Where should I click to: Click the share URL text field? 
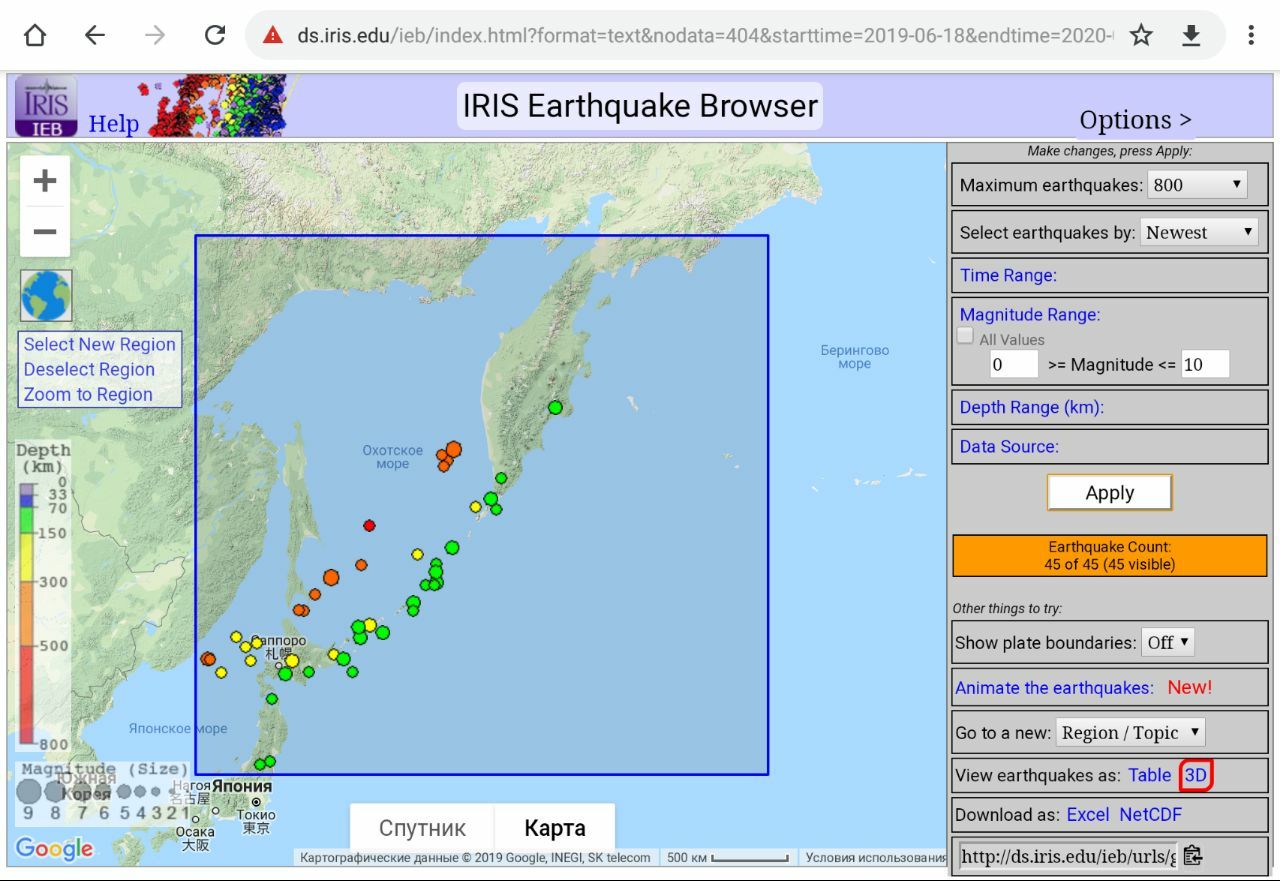(x=1068, y=856)
